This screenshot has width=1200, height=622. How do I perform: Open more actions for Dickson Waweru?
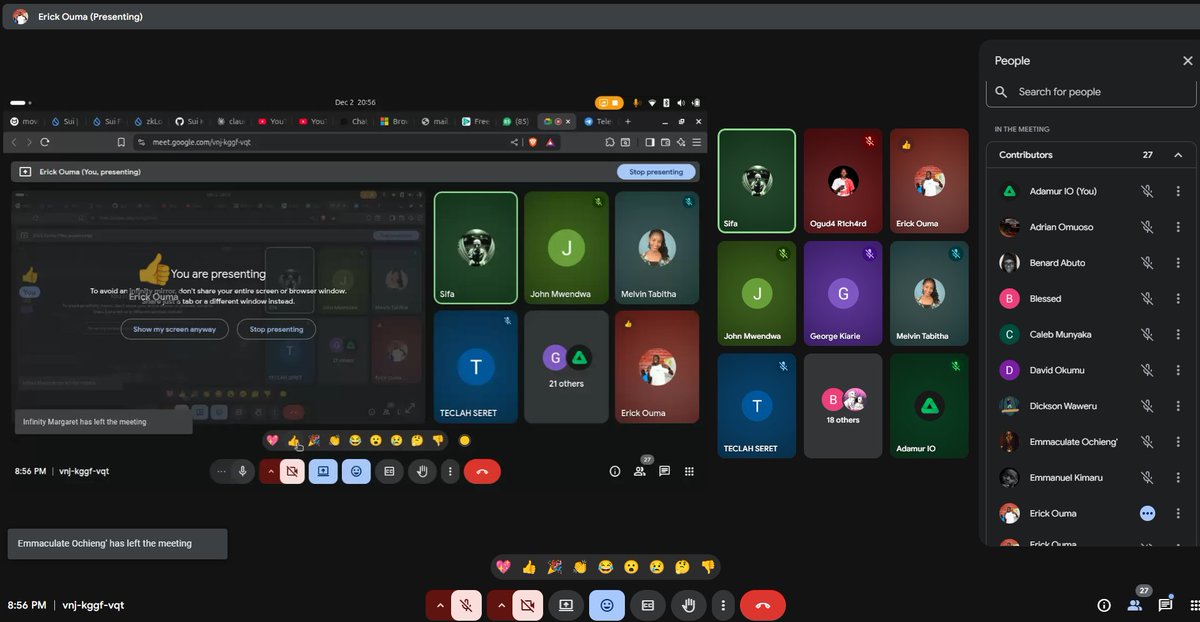(x=1178, y=406)
